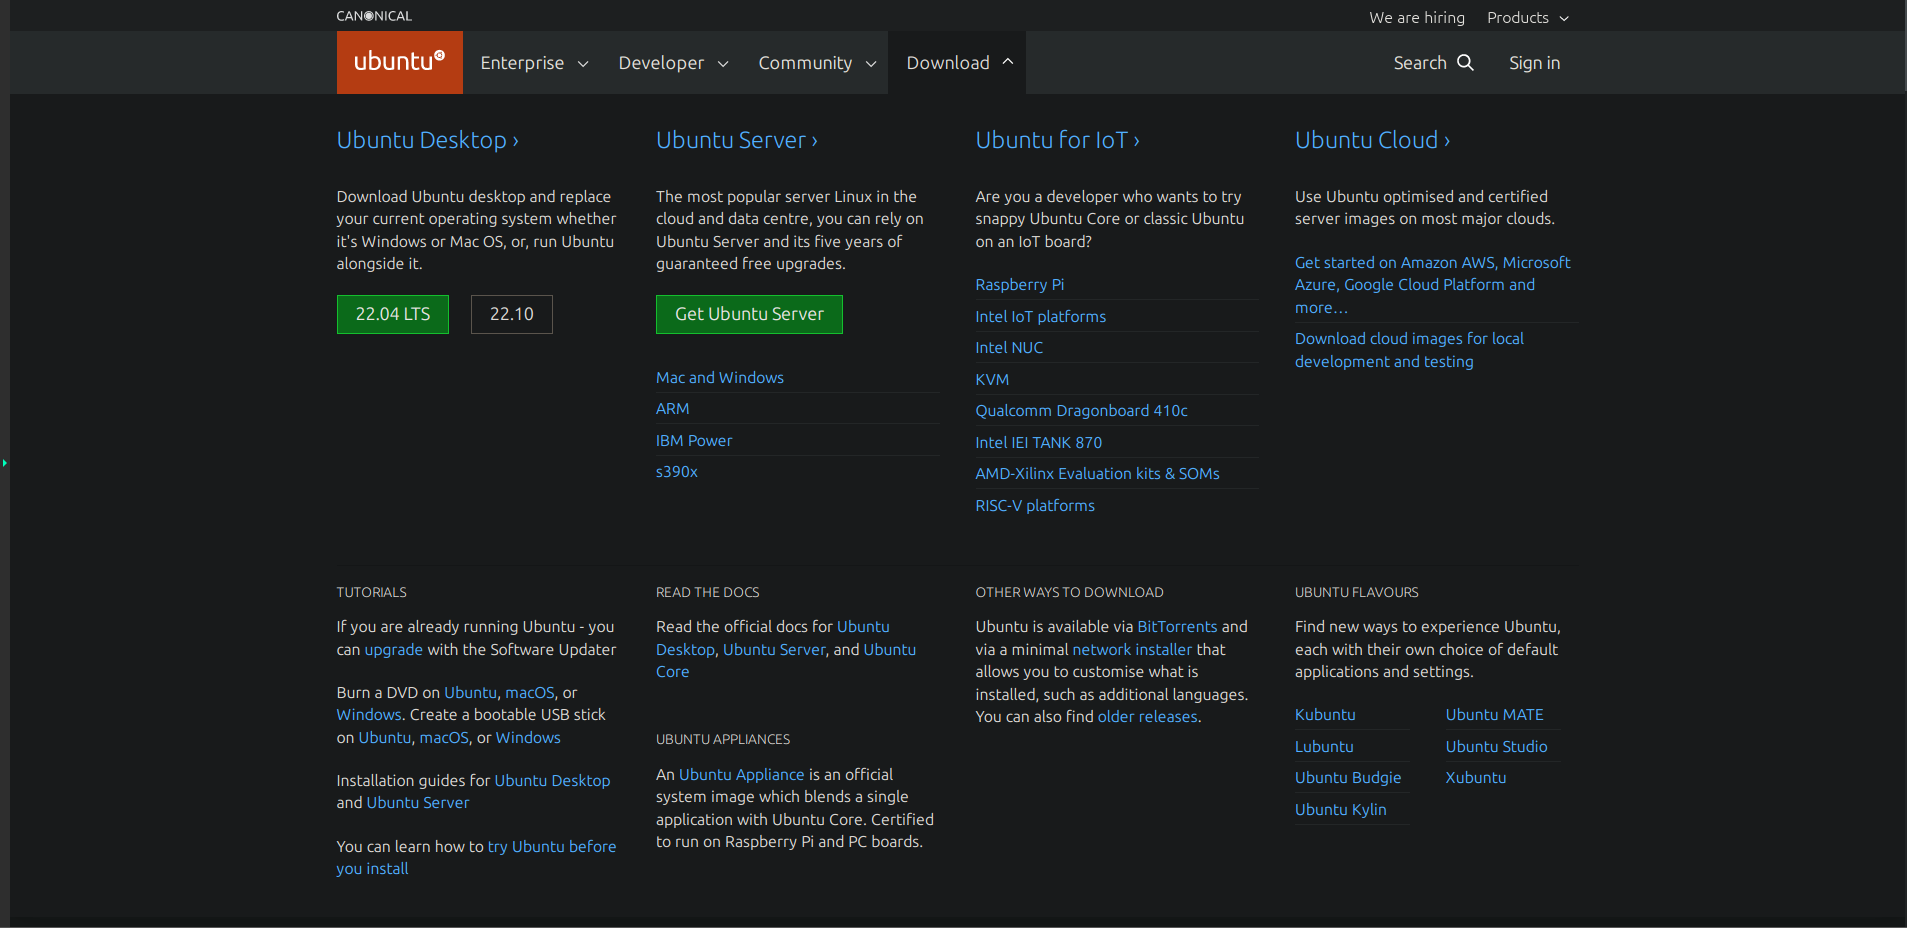Choose the 22.10 desktop release button
Image resolution: width=1907 pixels, height=928 pixels.
[x=511, y=314]
